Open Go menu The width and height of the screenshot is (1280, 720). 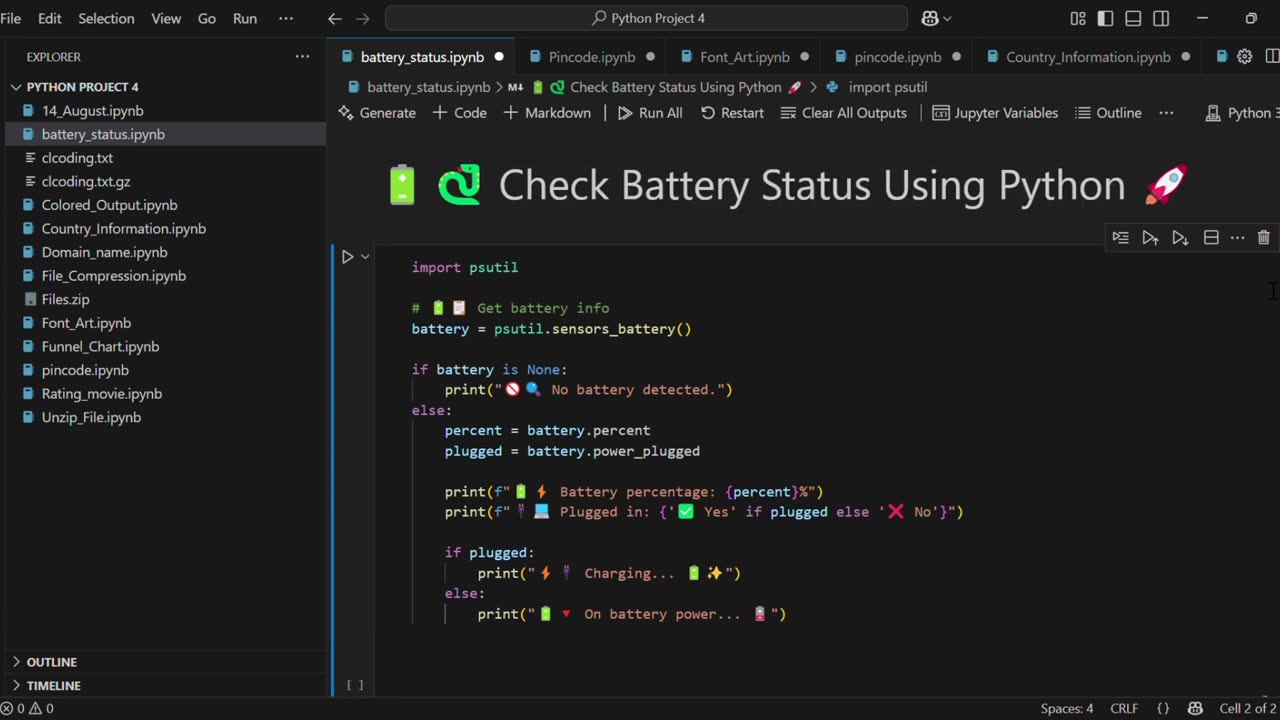[x=207, y=18]
